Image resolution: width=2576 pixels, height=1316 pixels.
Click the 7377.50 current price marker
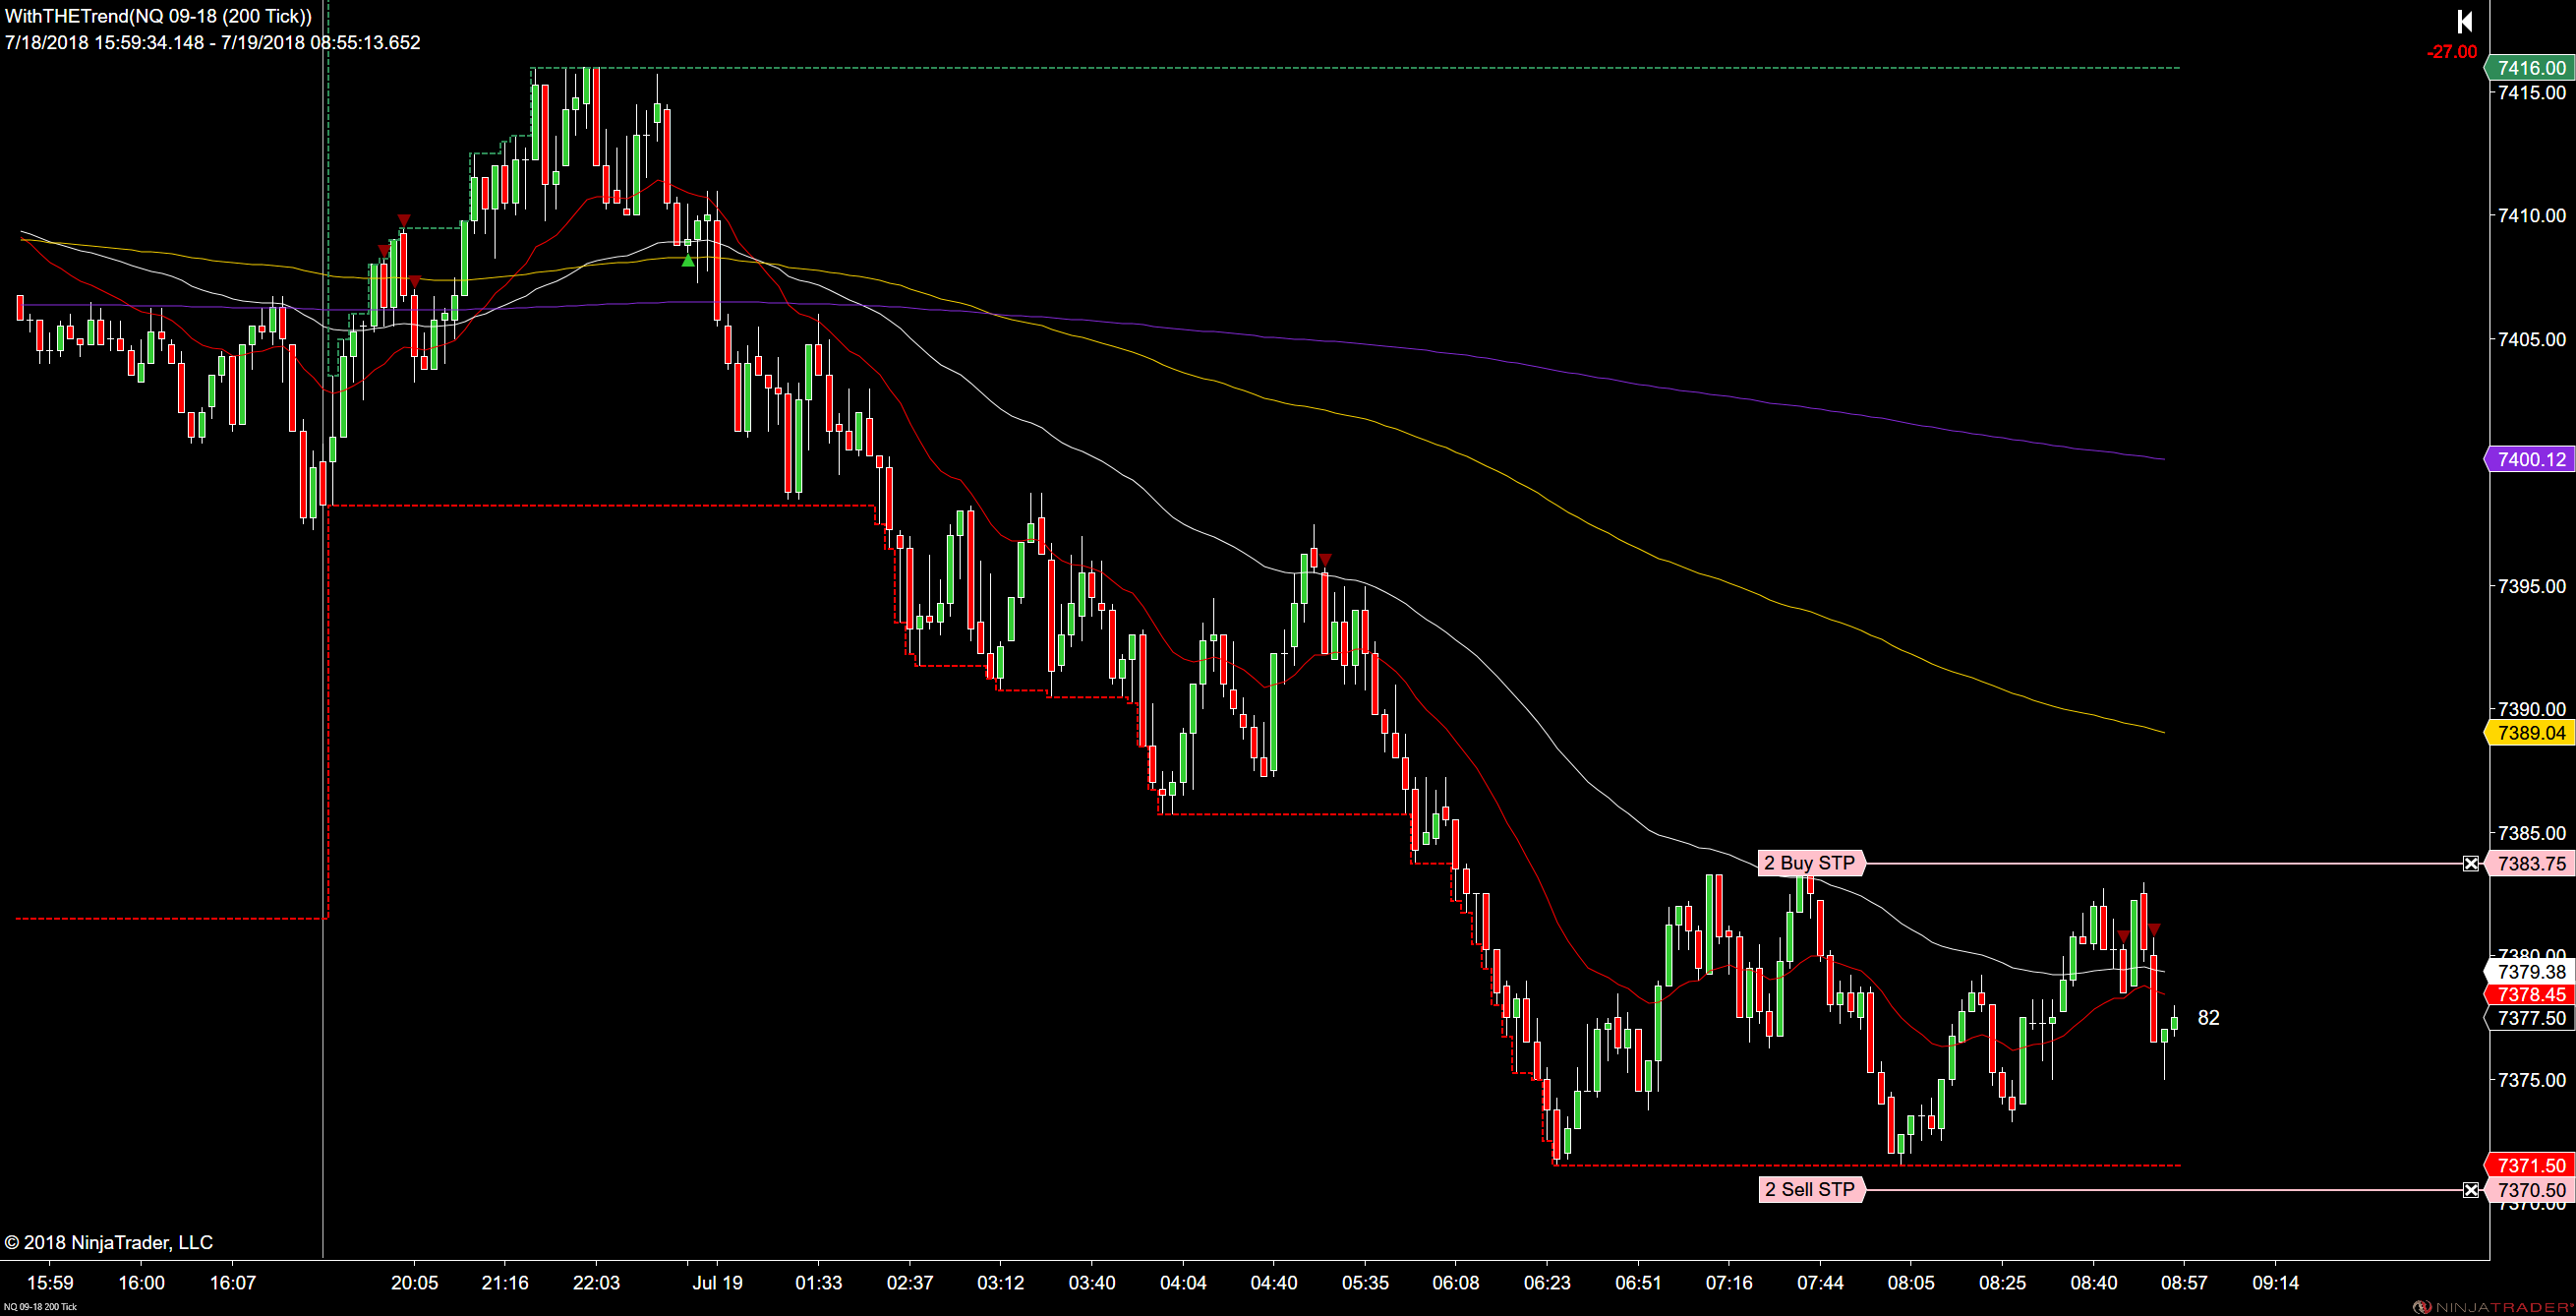(x=2531, y=1018)
